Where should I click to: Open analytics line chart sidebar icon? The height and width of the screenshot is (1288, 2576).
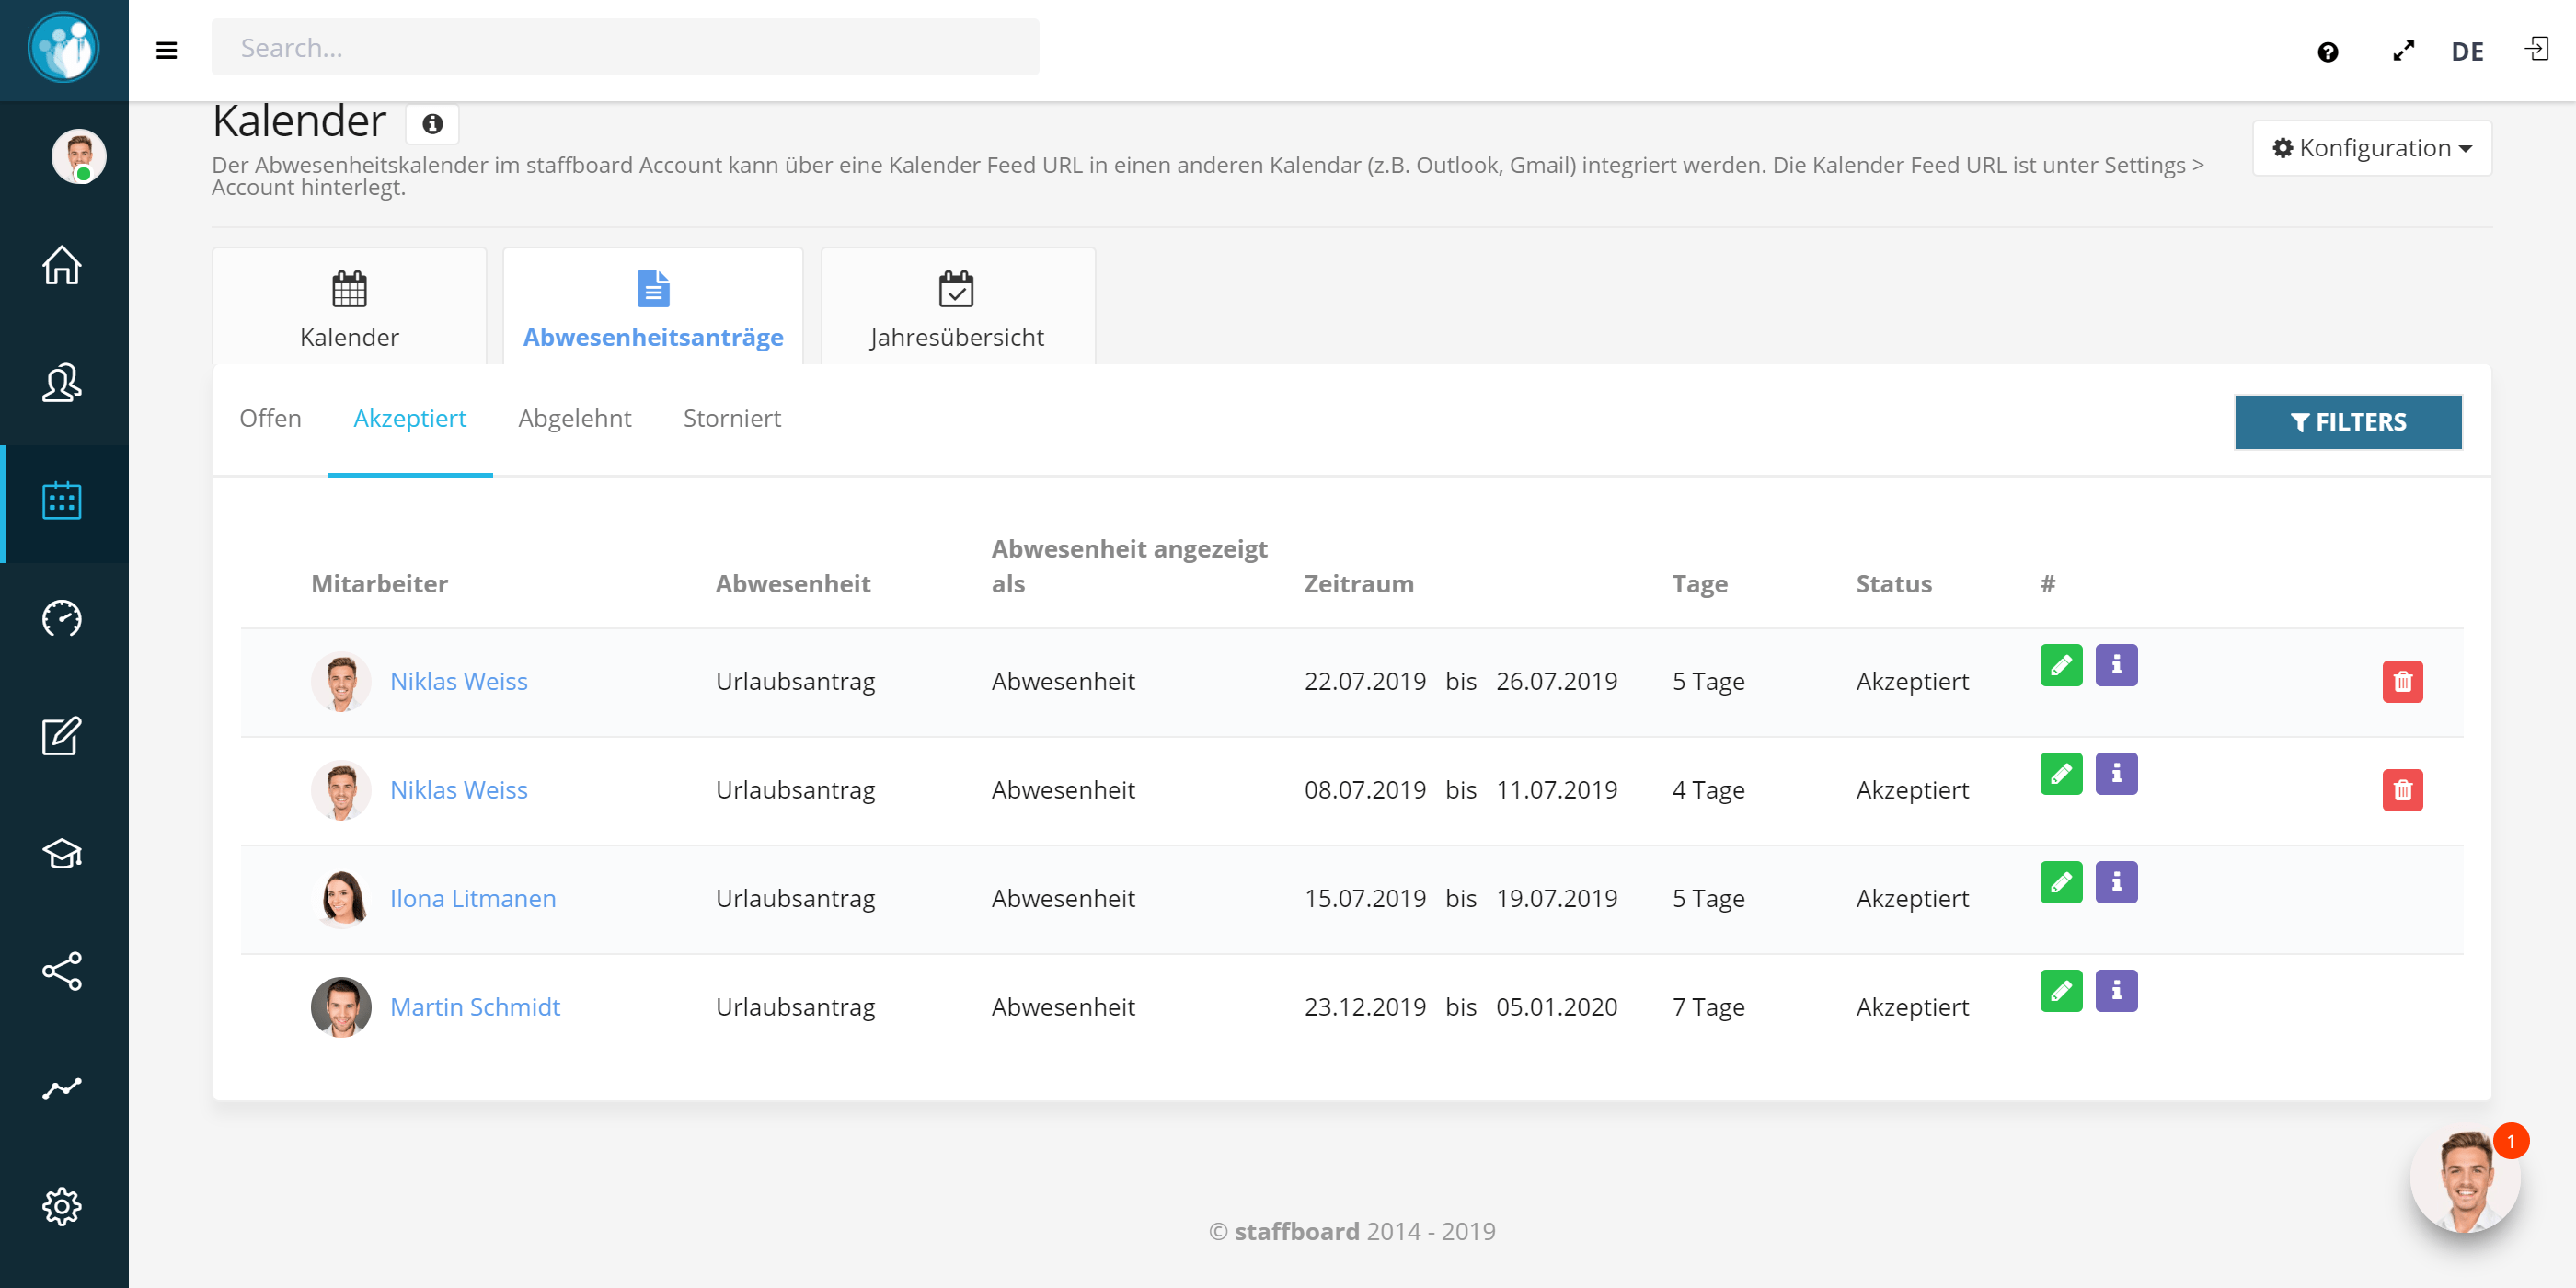click(62, 1088)
